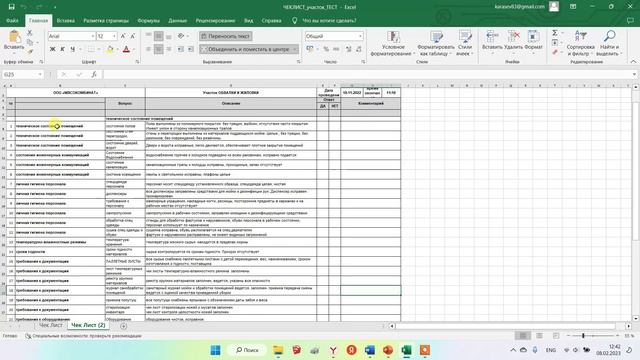Click the Clear eraser icon
Screen dimensions: 640x360
[555, 52]
